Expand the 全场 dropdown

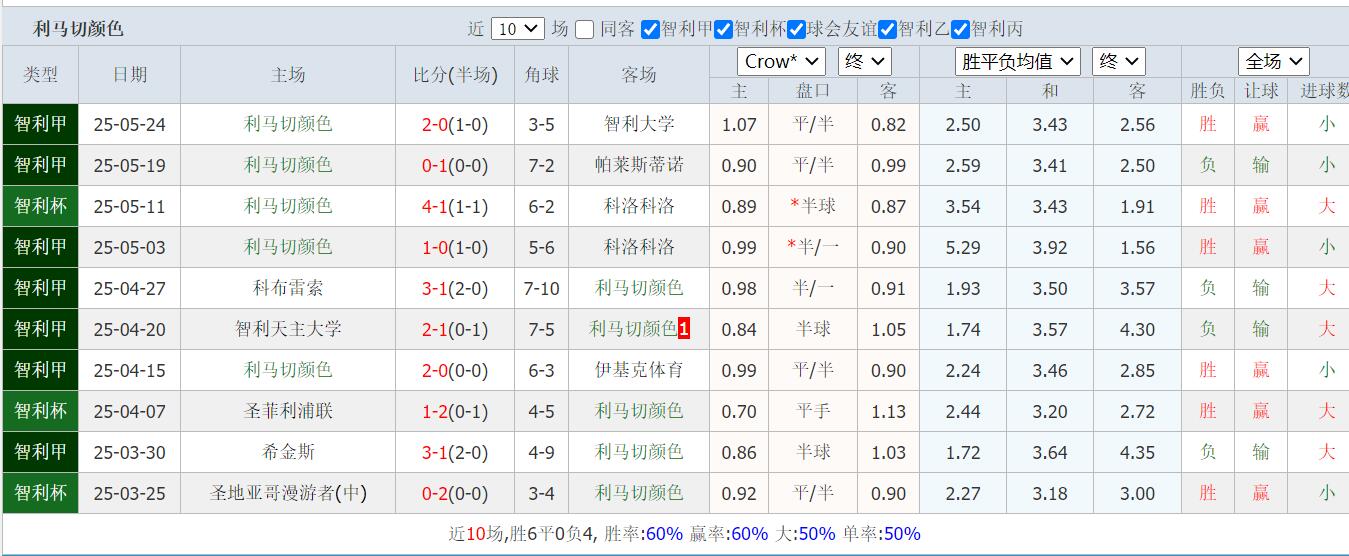point(1273,62)
